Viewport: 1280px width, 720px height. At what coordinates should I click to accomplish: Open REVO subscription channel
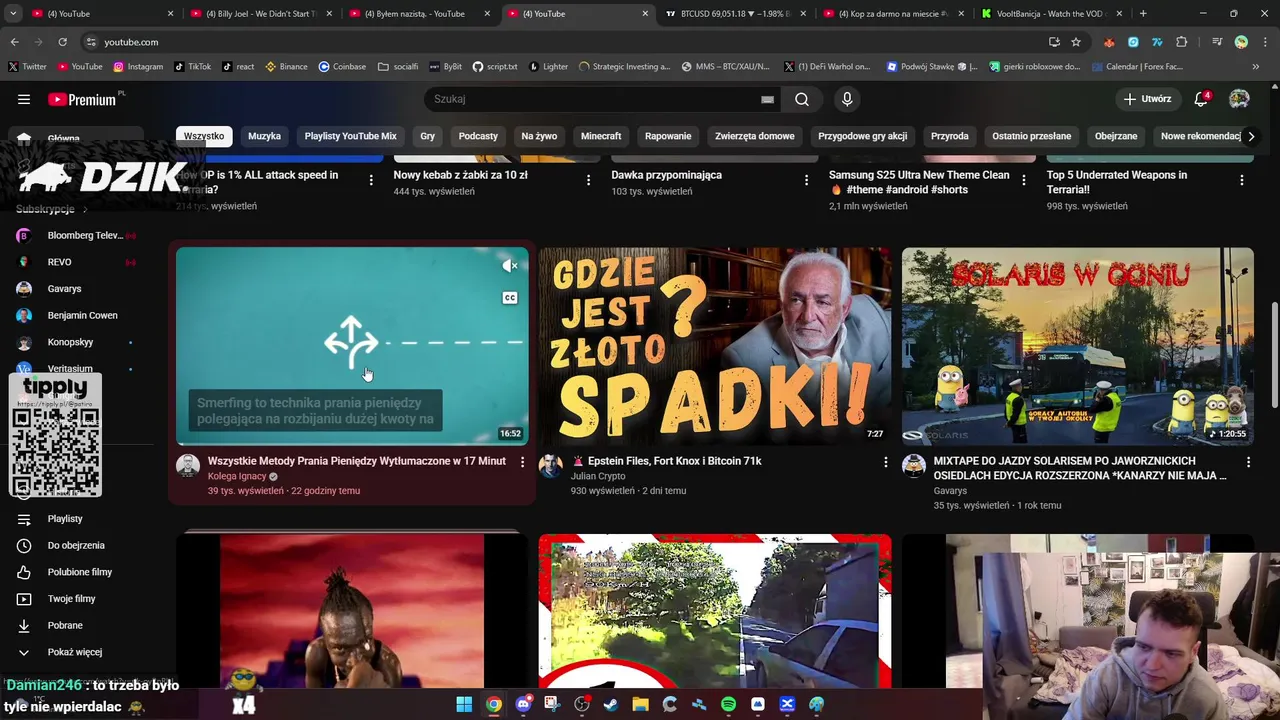coord(76,262)
